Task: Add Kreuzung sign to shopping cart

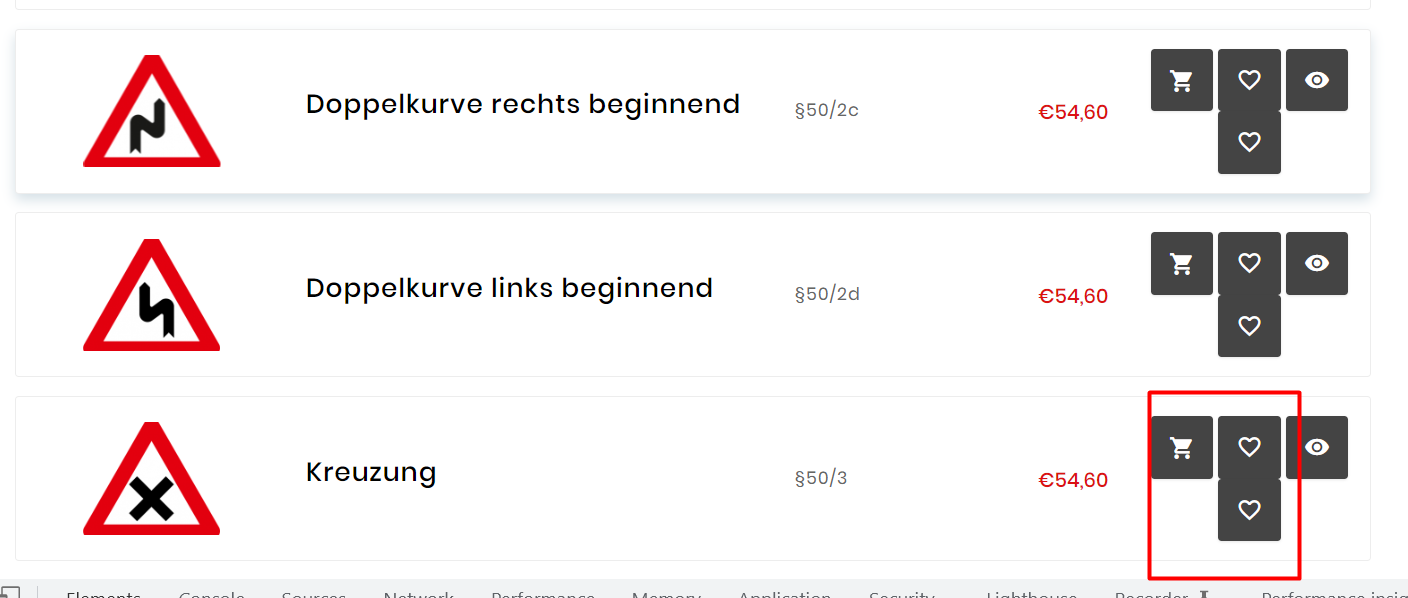Action: (1182, 447)
